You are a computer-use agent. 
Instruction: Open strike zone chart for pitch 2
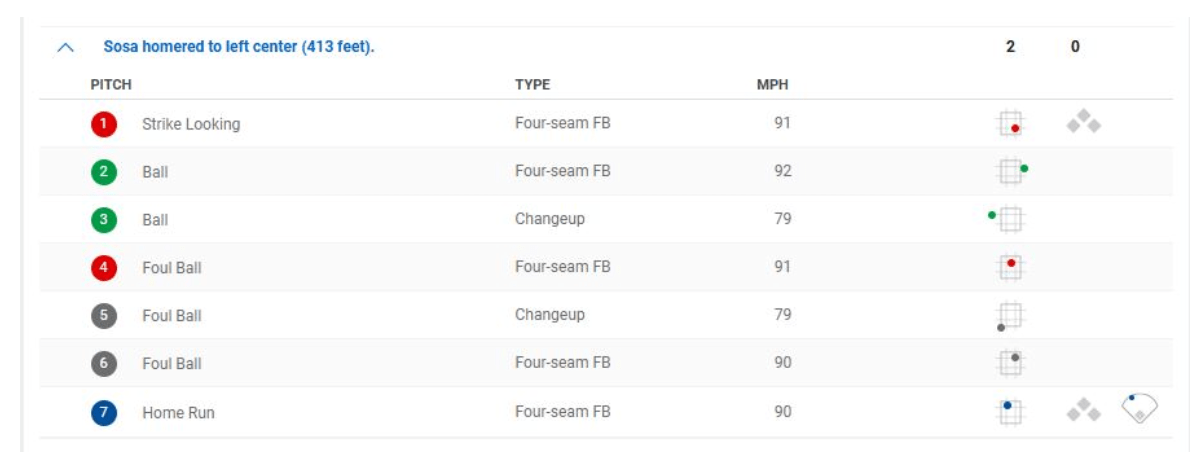coord(1011,172)
